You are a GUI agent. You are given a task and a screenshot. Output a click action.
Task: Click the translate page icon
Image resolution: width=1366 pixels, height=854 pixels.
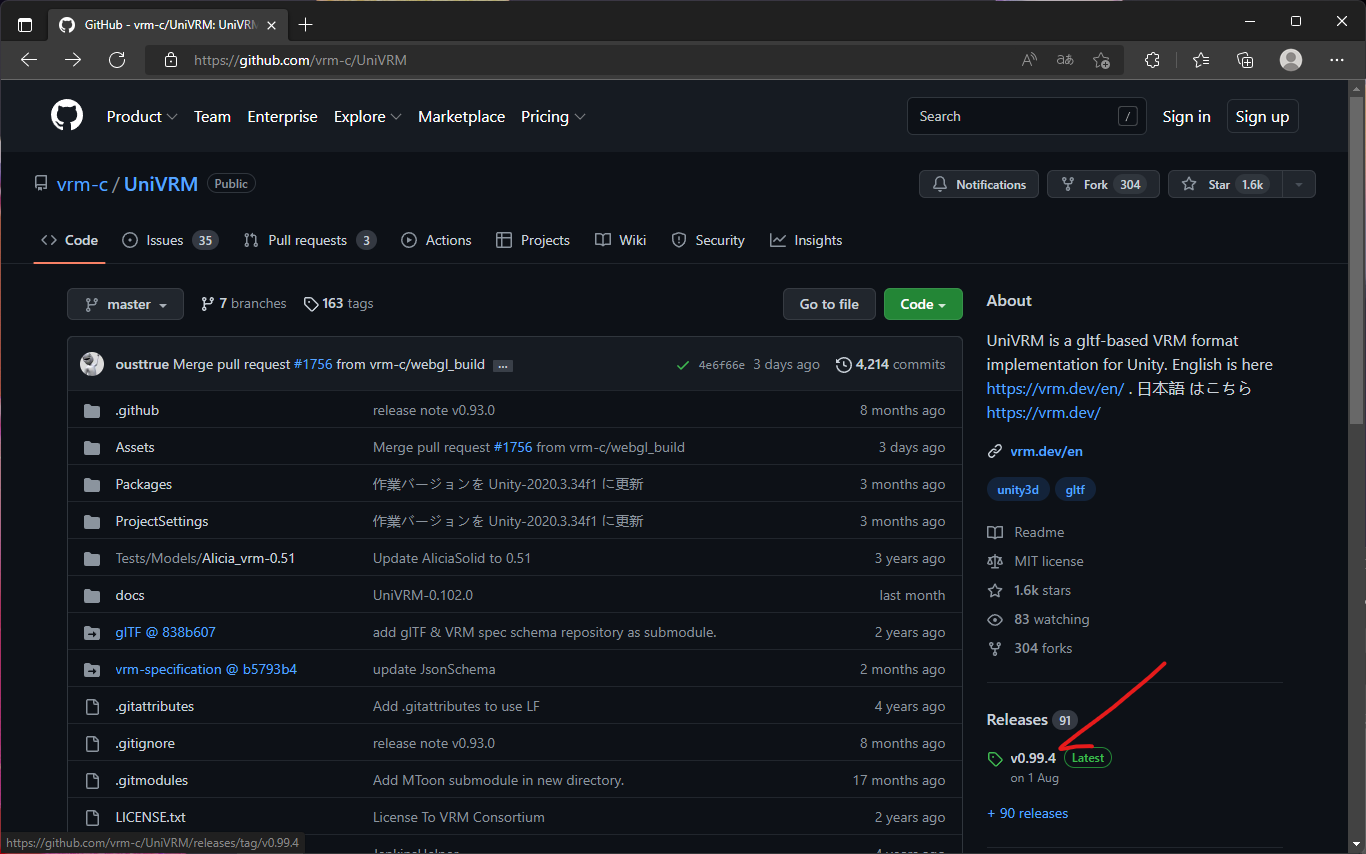pyautogui.click(x=1065, y=60)
